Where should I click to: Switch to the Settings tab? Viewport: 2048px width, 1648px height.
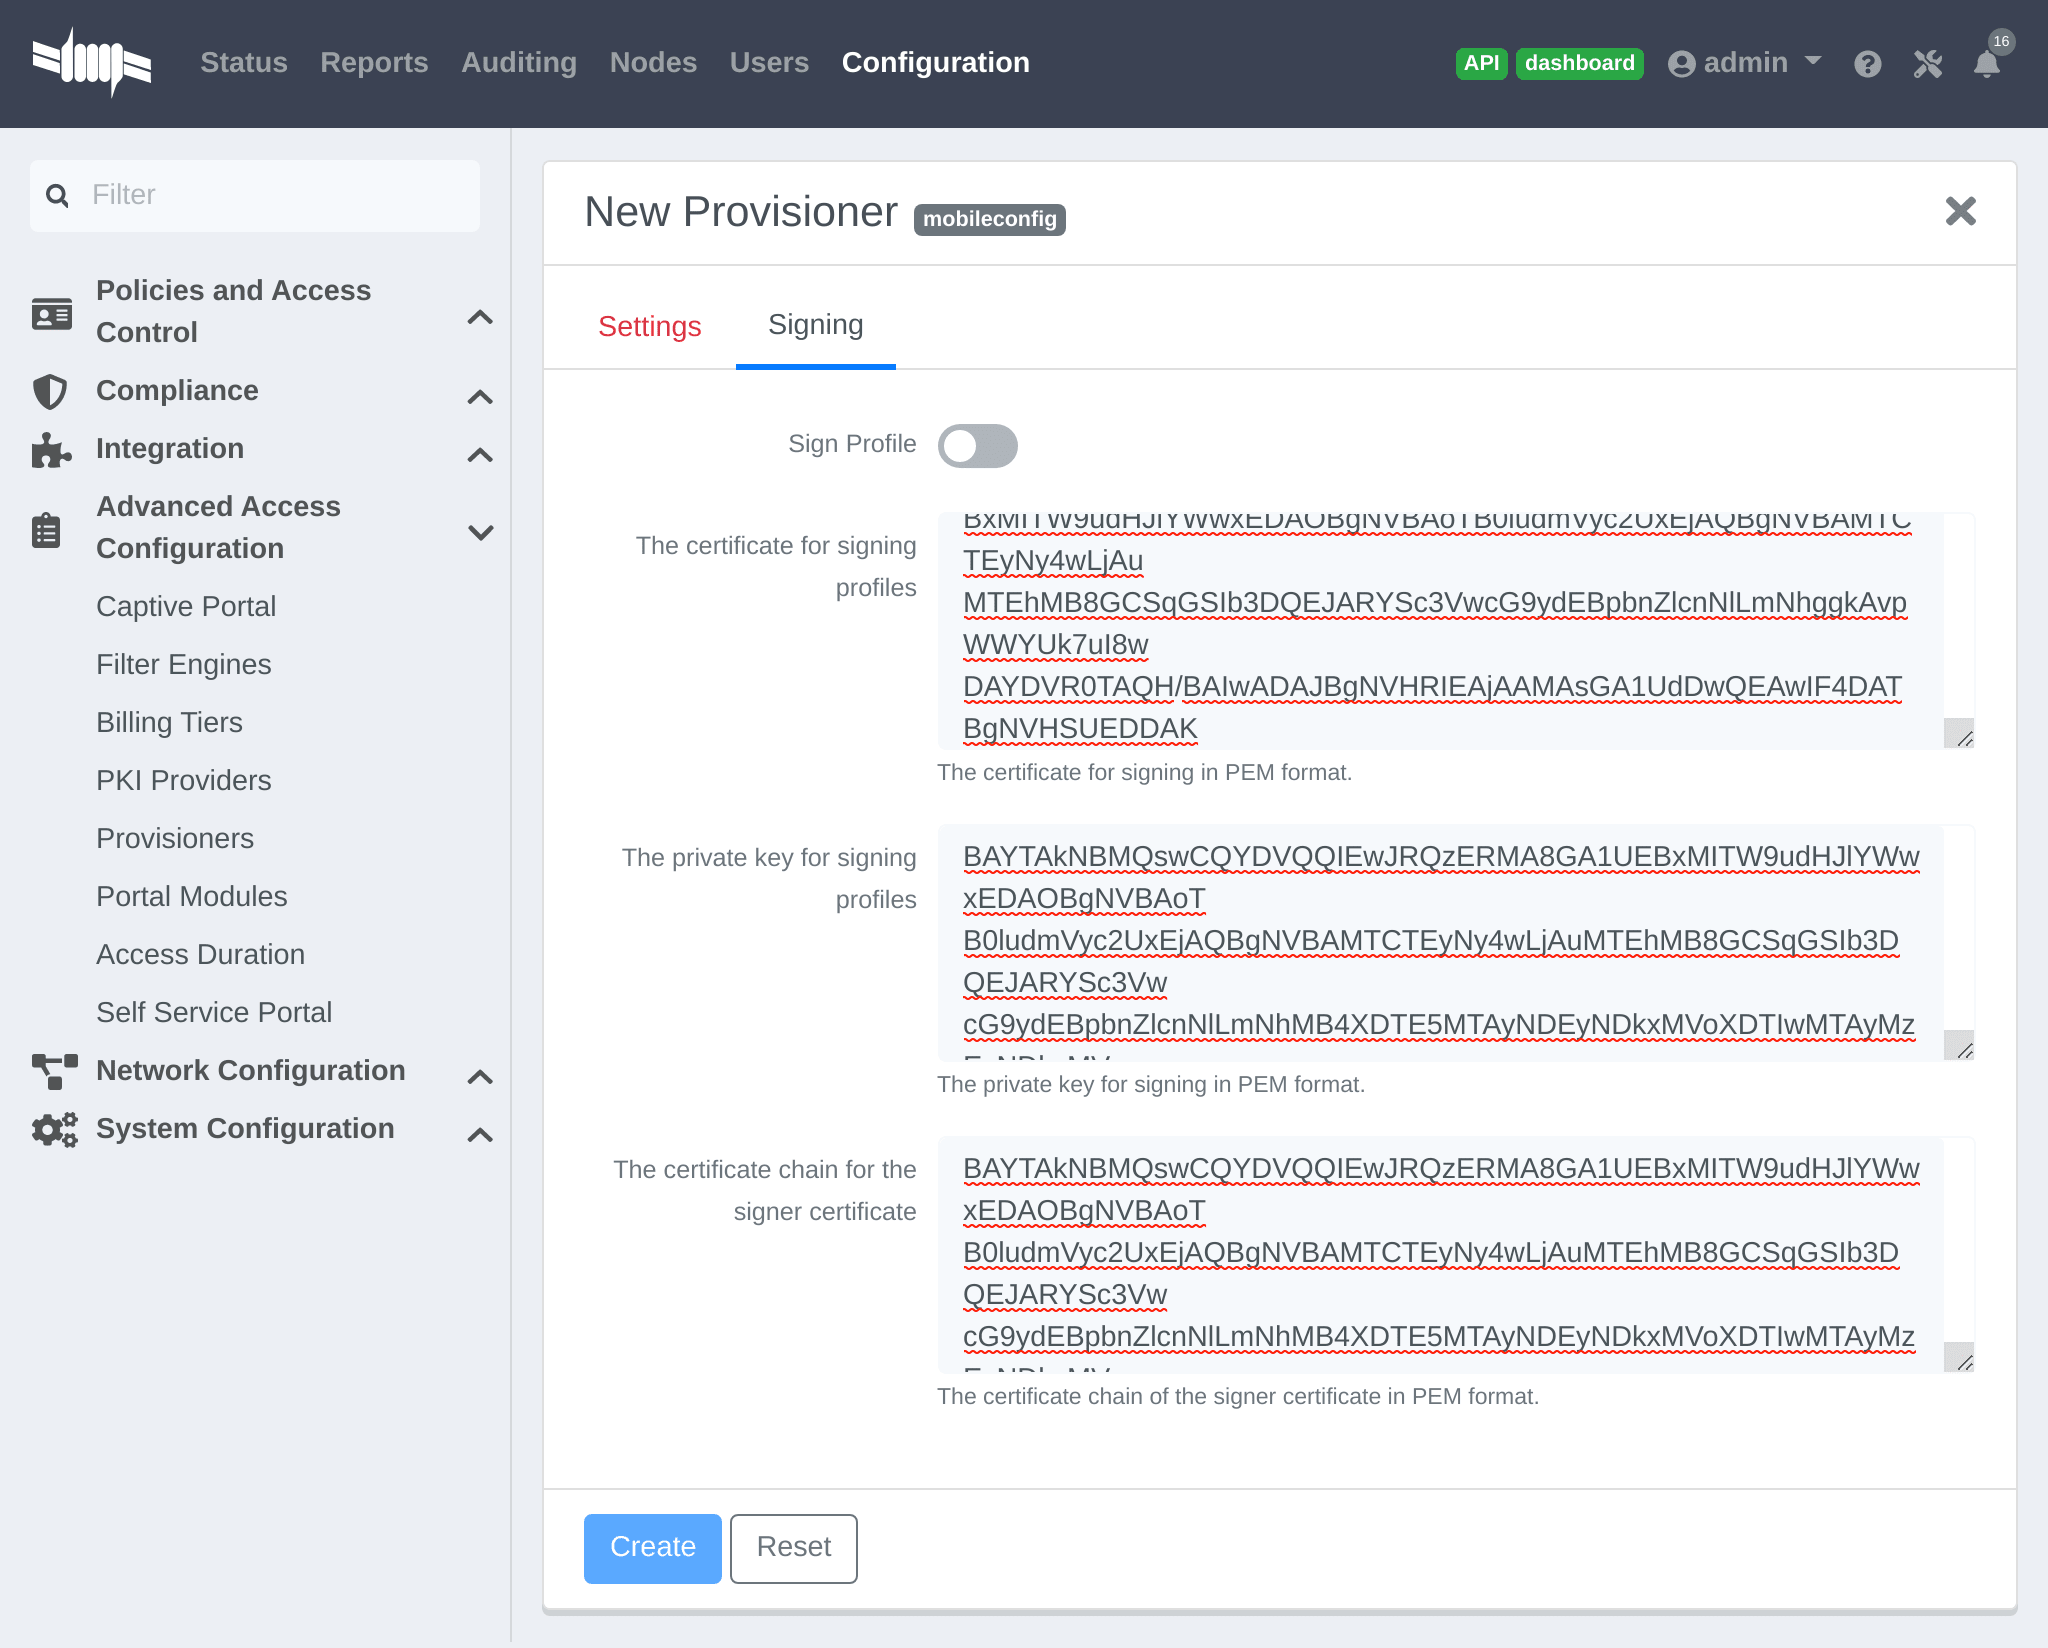(x=649, y=326)
